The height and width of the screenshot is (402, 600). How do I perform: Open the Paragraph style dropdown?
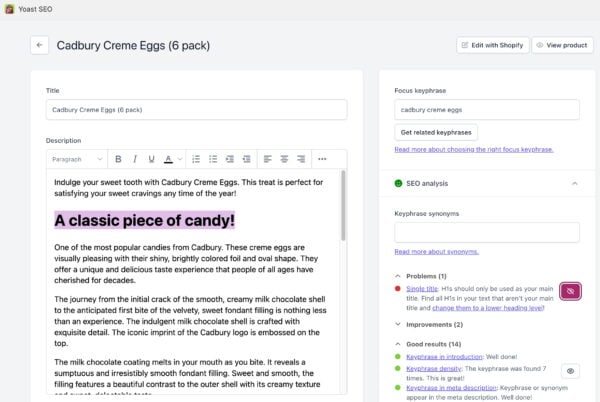click(77, 159)
